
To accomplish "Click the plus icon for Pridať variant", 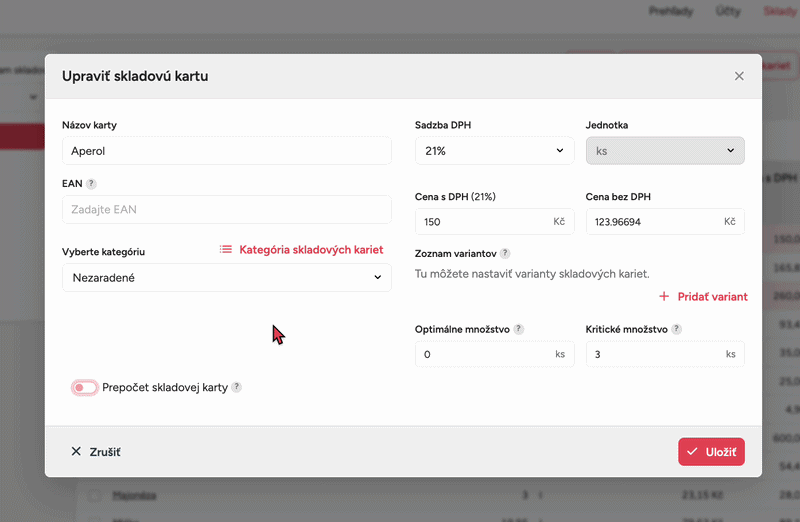I will (665, 297).
